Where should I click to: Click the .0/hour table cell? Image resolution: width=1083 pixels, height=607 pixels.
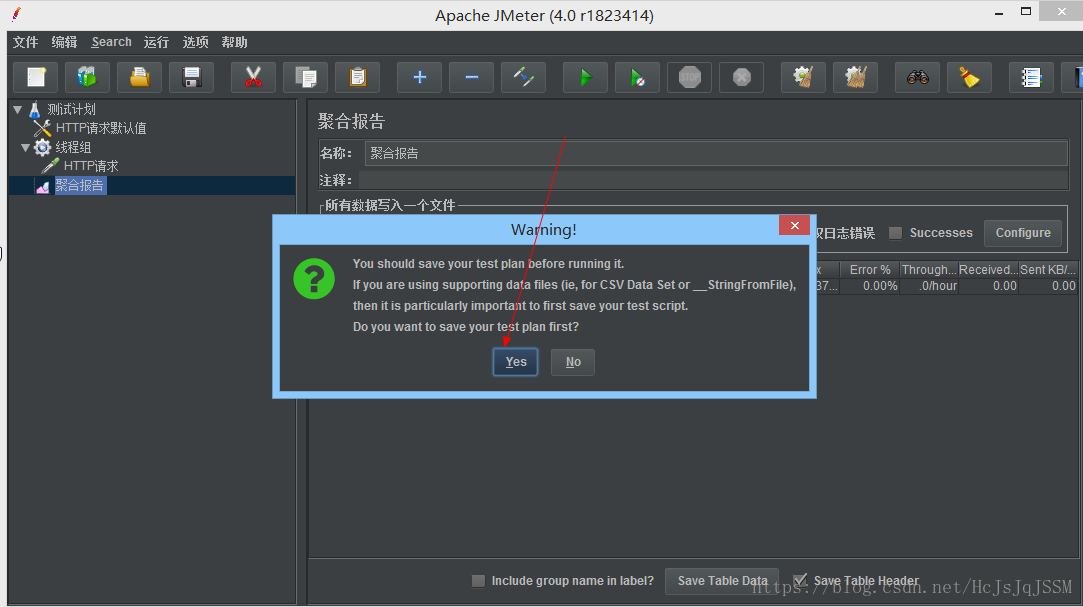tap(928, 286)
